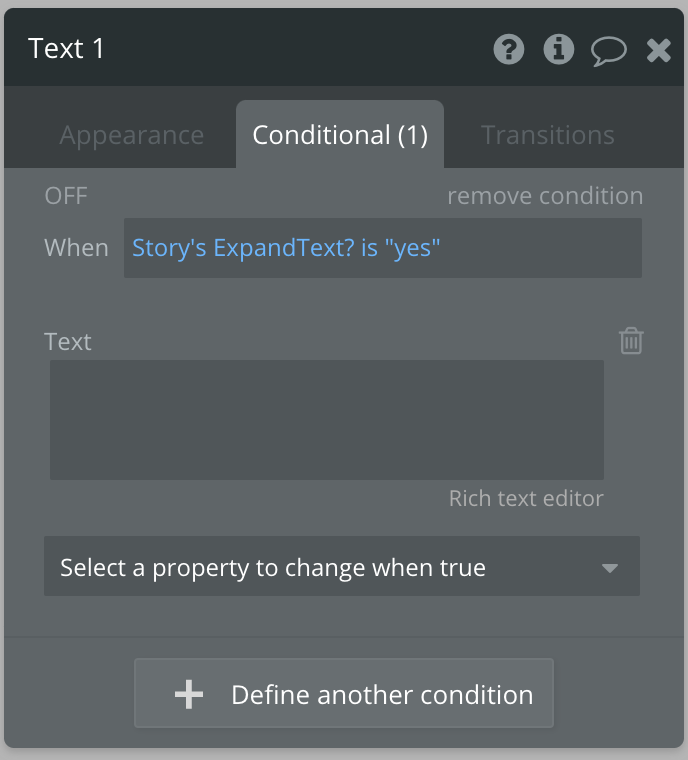Open the Transitions tab
Image resolution: width=688 pixels, height=760 pixels.
tap(547, 135)
